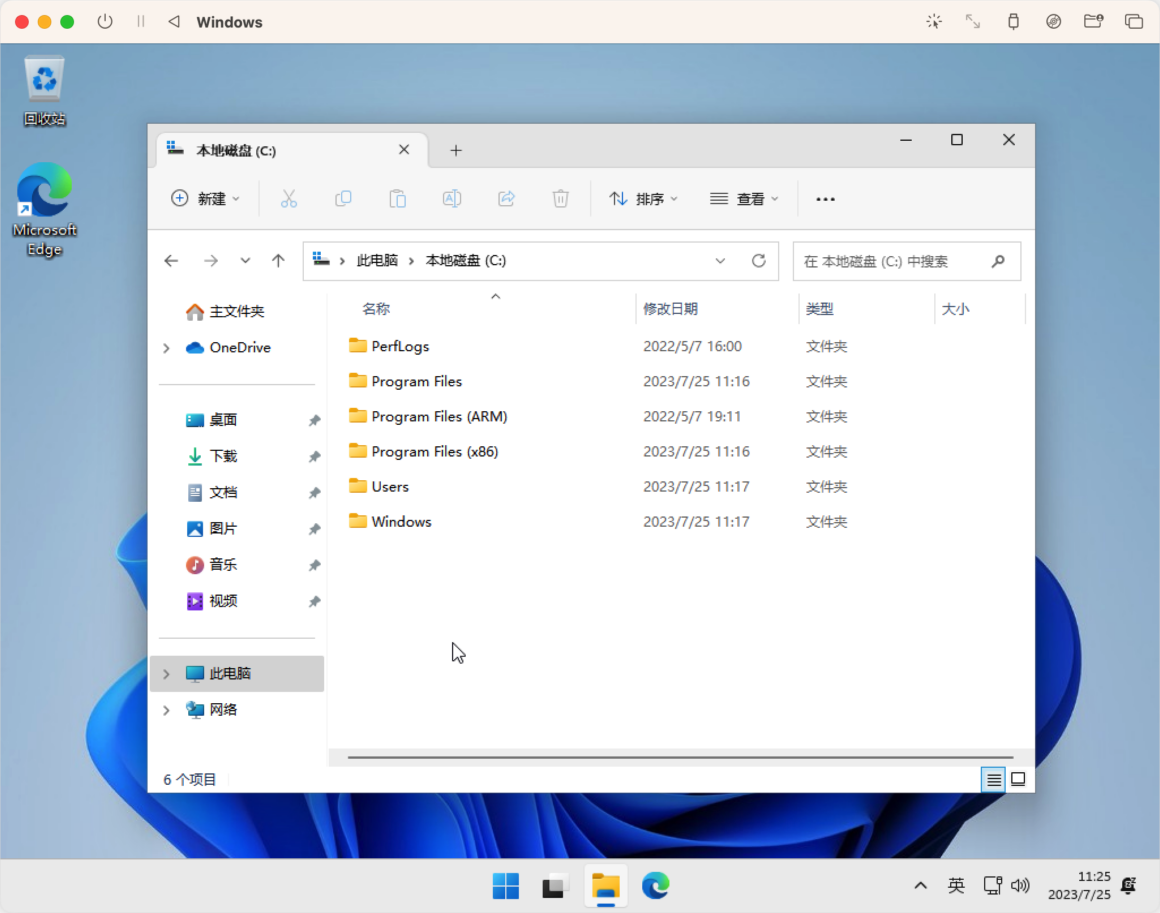Image resolution: width=1160 pixels, height=913 pixels.
Task: Pause the virtual machine
Action: pos(141,21)
